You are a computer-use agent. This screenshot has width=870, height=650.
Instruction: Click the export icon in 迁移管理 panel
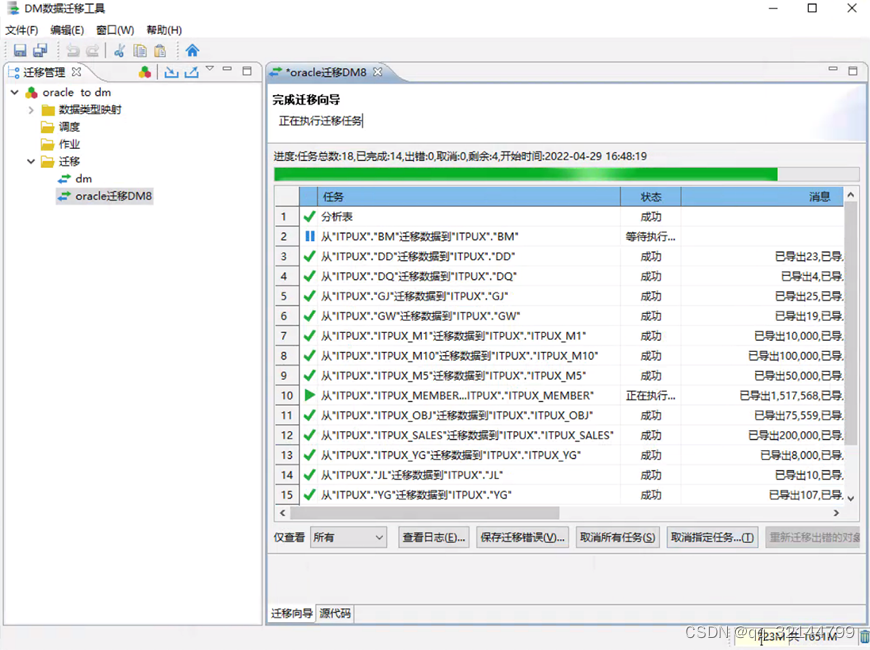coord(191,72)
